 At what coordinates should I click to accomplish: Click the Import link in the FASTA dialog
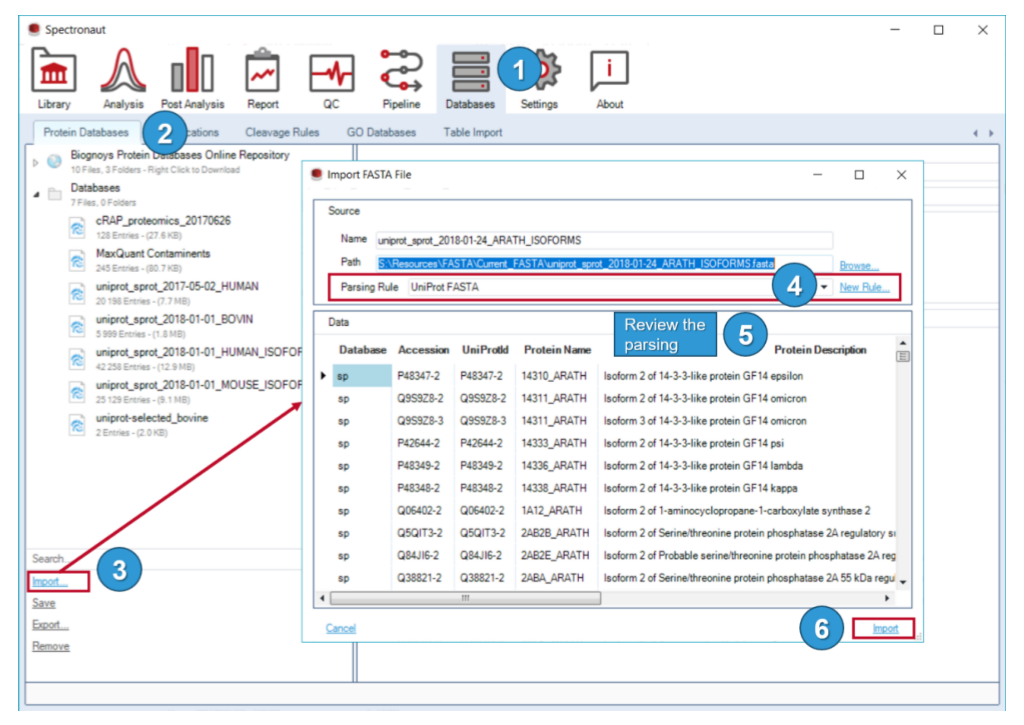(885, 628)
